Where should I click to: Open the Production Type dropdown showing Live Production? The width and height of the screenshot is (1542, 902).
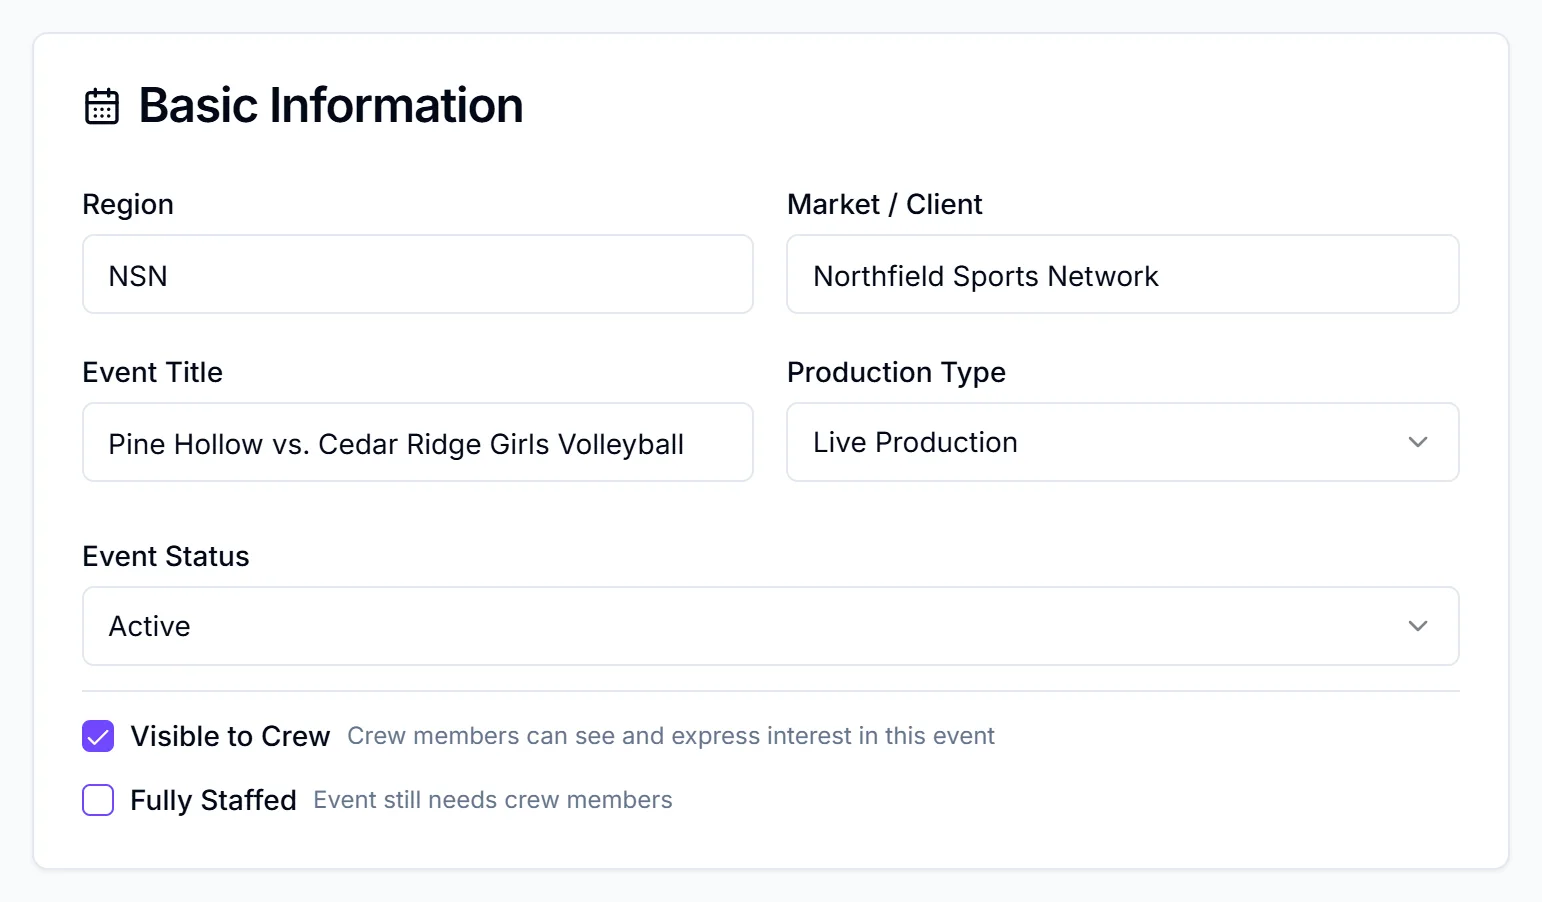[1123, 442]
